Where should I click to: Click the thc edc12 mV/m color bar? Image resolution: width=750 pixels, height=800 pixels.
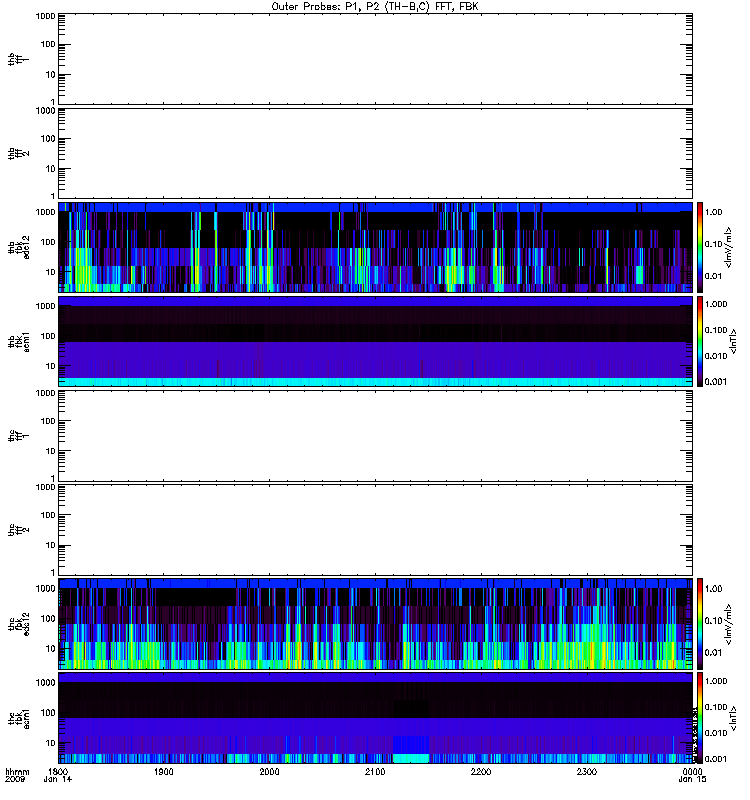tap(700, 624)
